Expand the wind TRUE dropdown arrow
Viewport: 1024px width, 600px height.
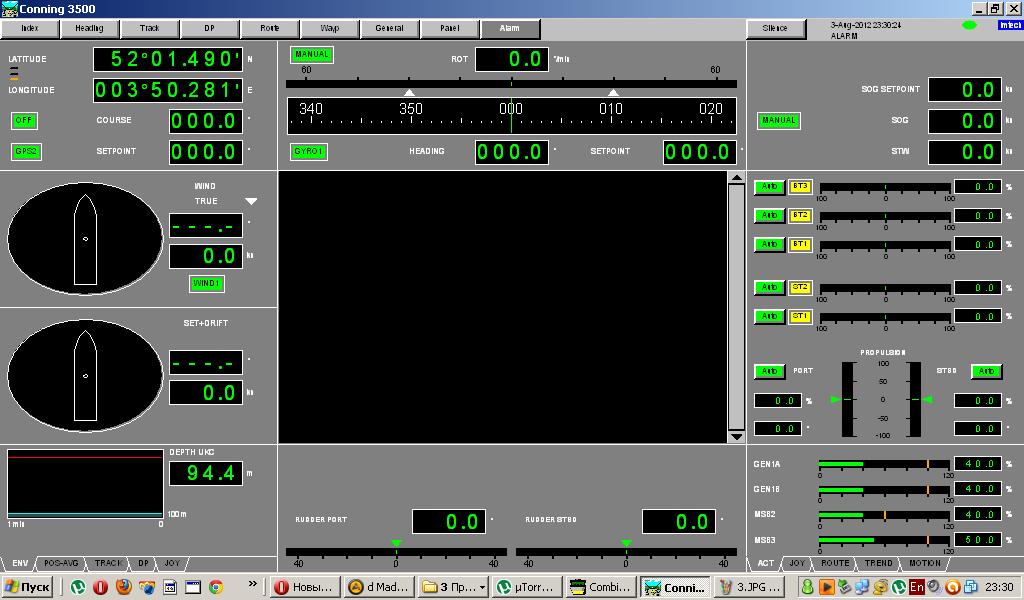252,201
